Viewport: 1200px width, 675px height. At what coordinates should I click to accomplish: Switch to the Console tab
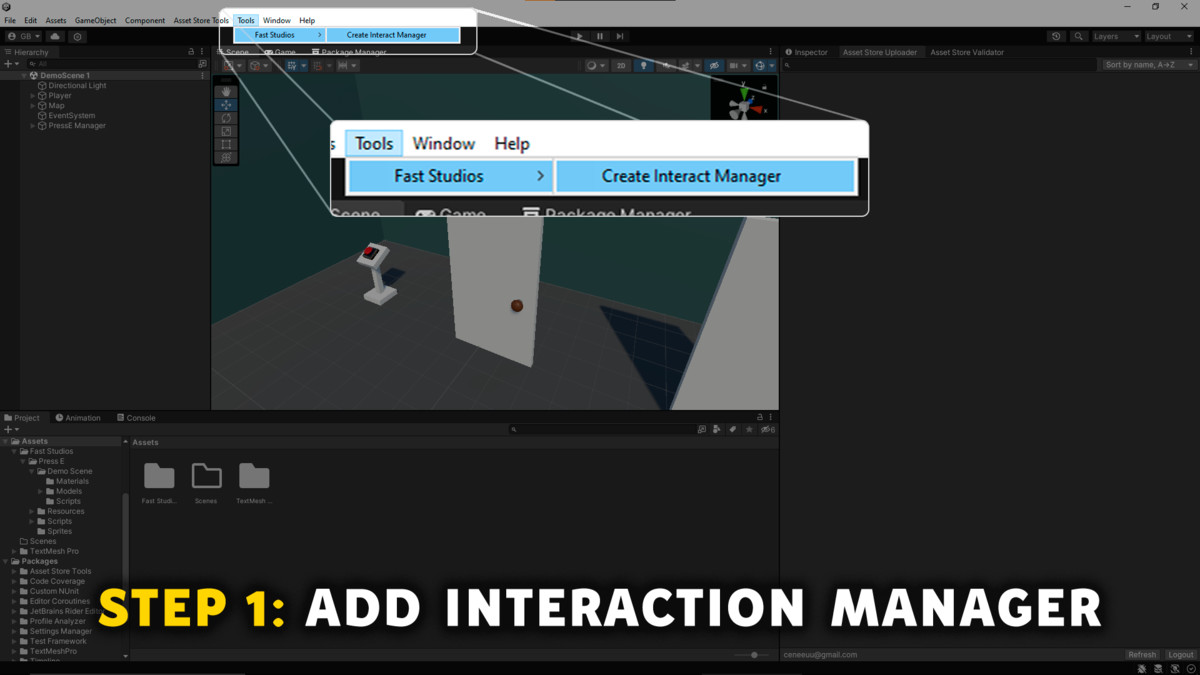tap(136, 418)
